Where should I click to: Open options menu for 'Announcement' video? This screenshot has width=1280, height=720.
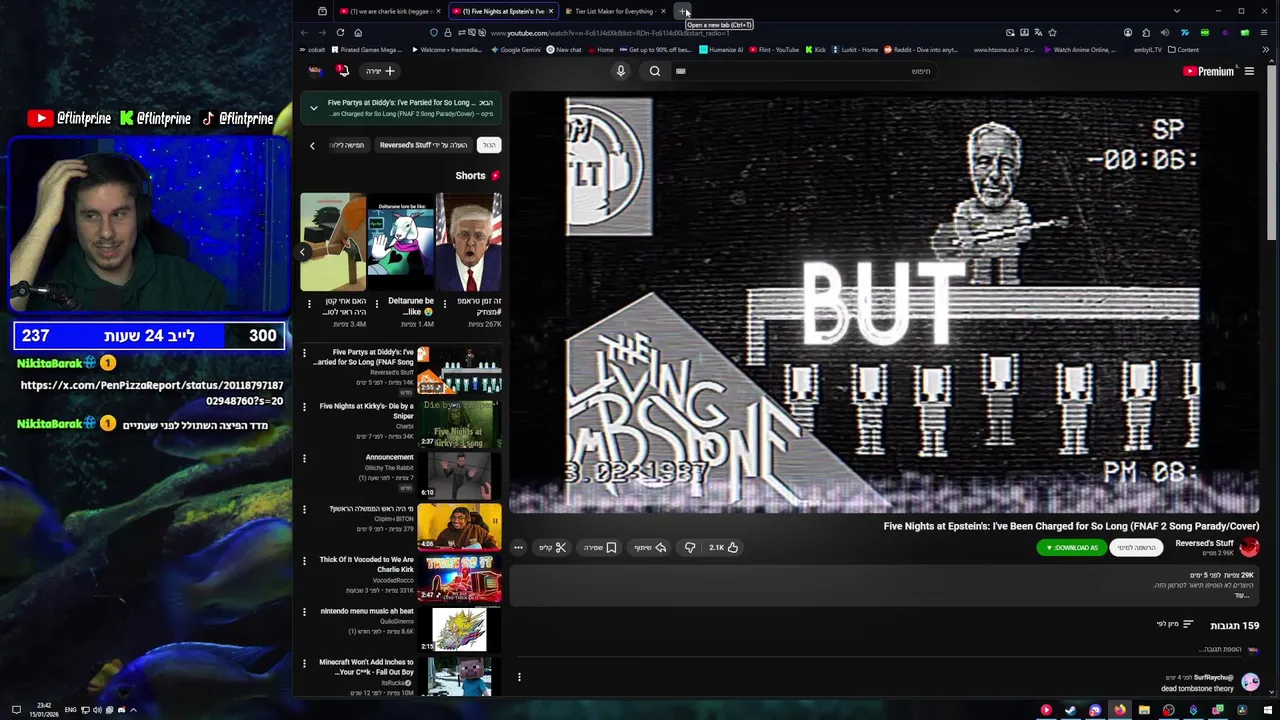(x=305, y=458)
